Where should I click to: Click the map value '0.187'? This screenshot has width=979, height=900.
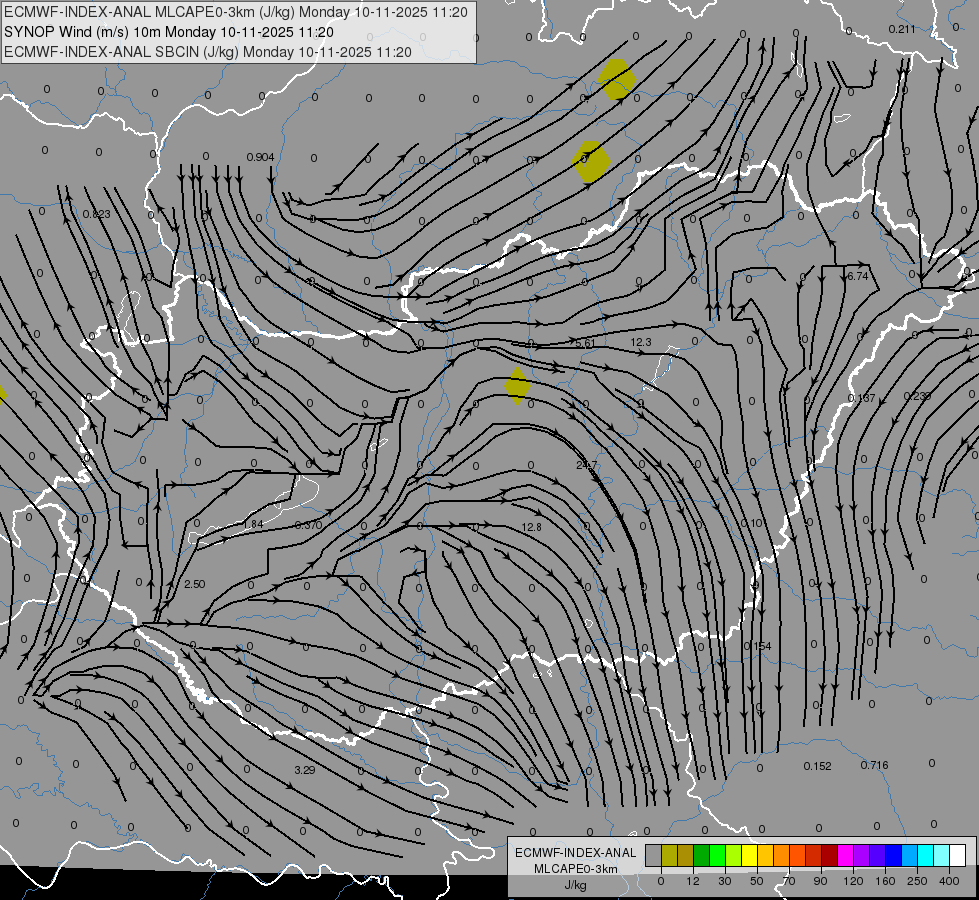862,398
